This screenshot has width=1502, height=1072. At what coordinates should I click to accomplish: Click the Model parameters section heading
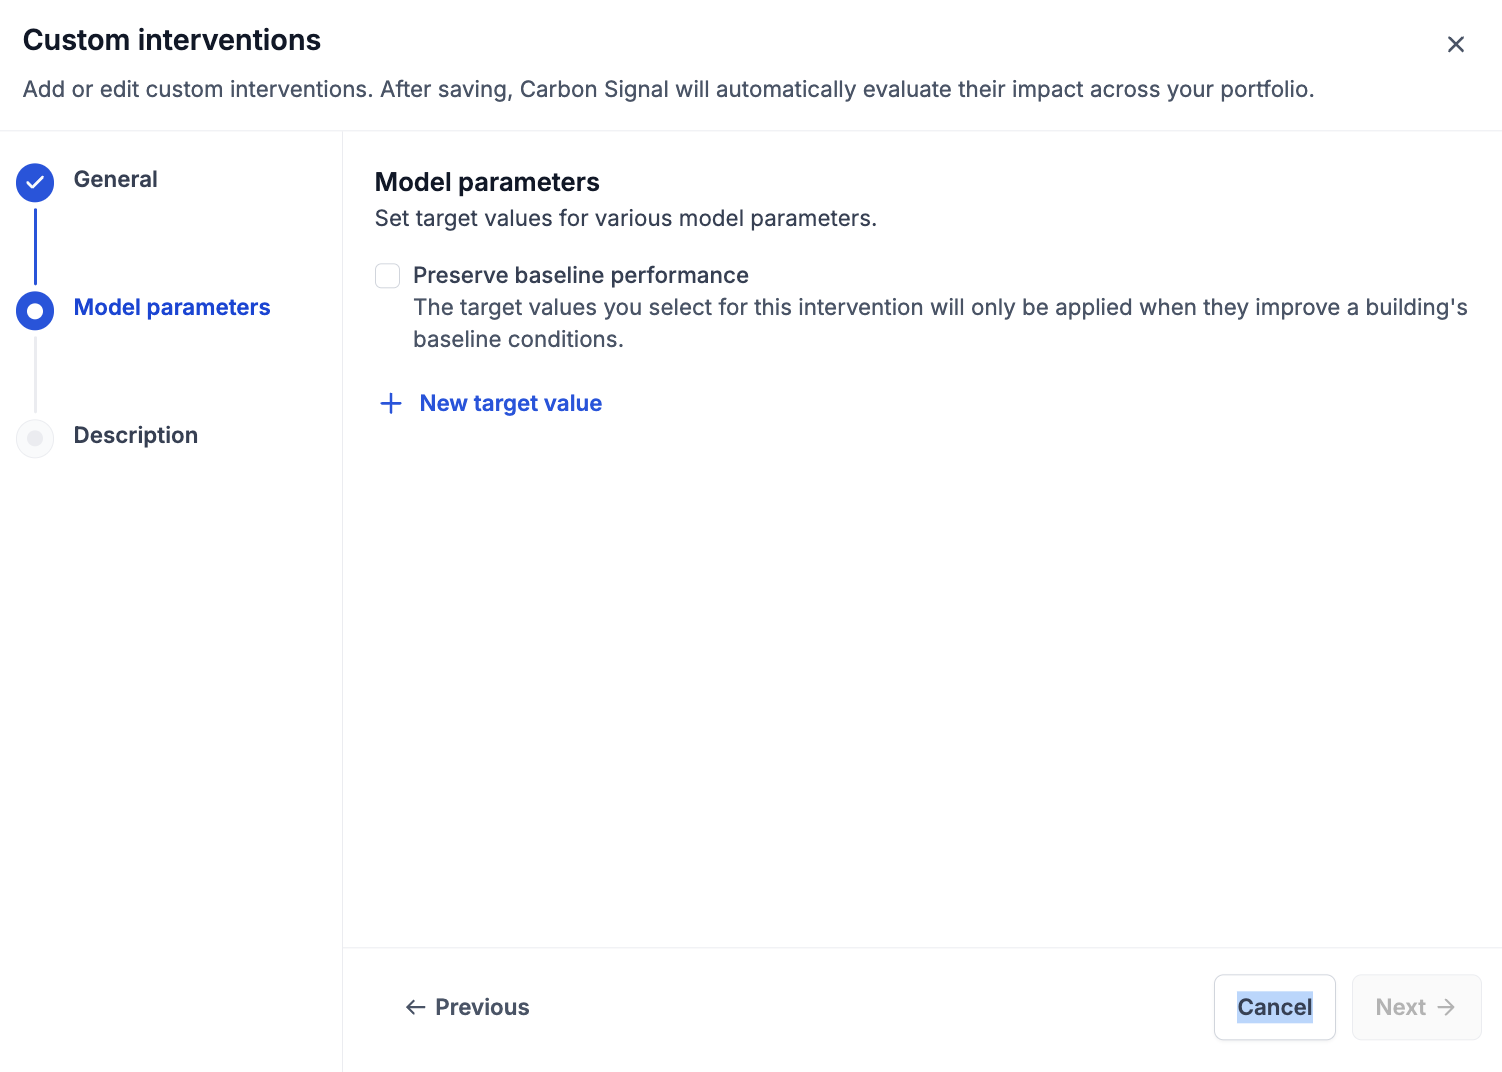[x=487, y=182]
